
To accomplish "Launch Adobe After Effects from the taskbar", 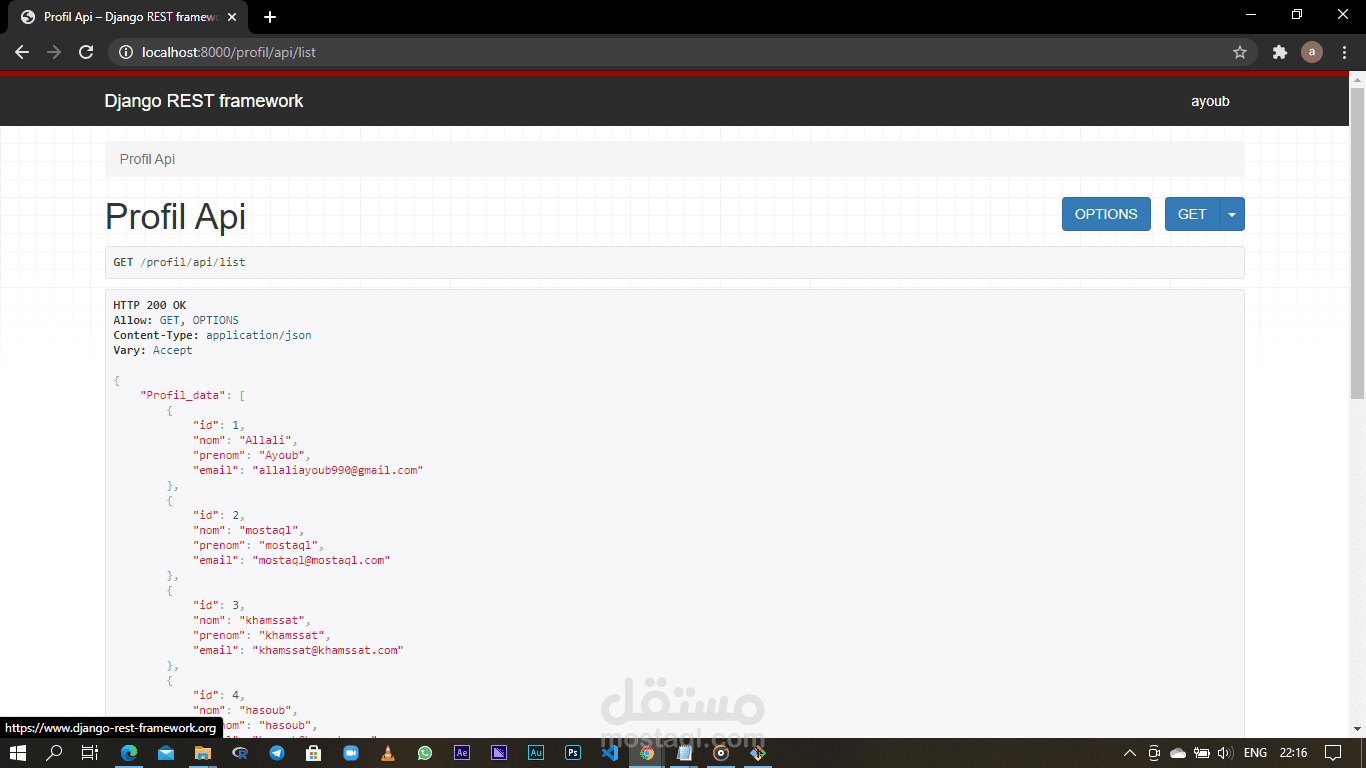I will pyautogui.click(x=462, y=753).
